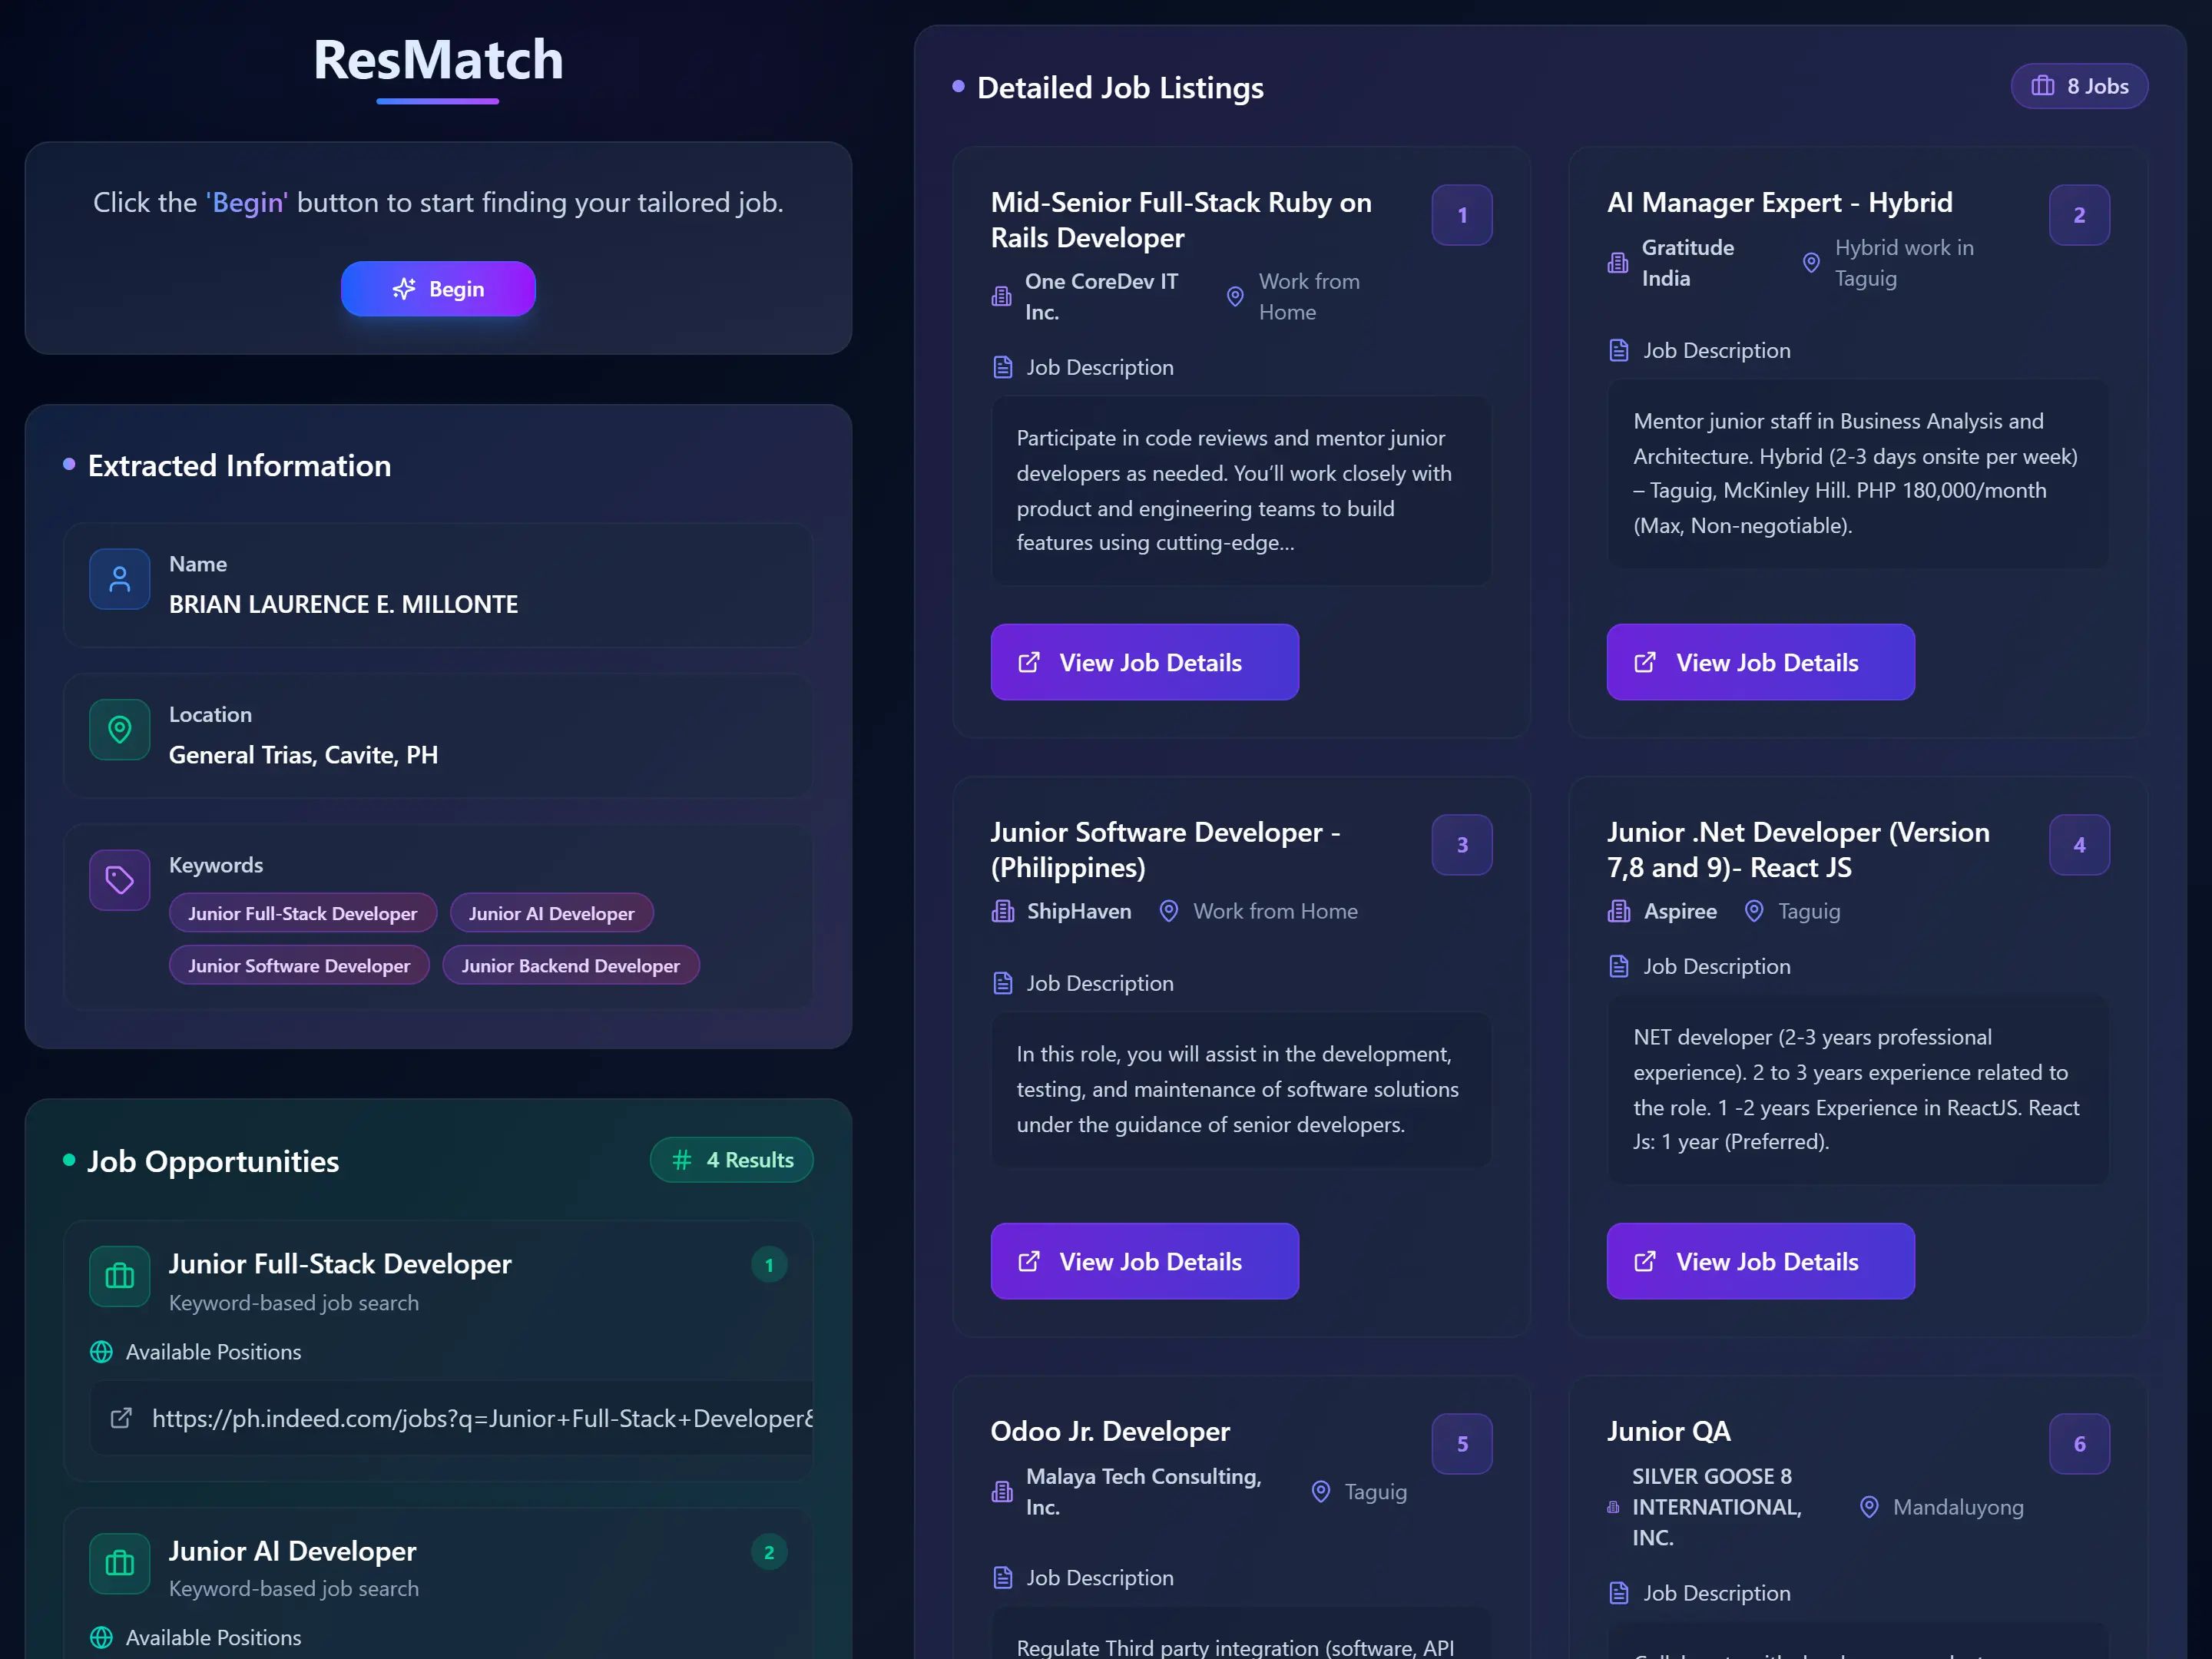This screenshot has width=2212, height=1659.
Task: Select the Junior AI Developer keyword chip
Action: 551,912
